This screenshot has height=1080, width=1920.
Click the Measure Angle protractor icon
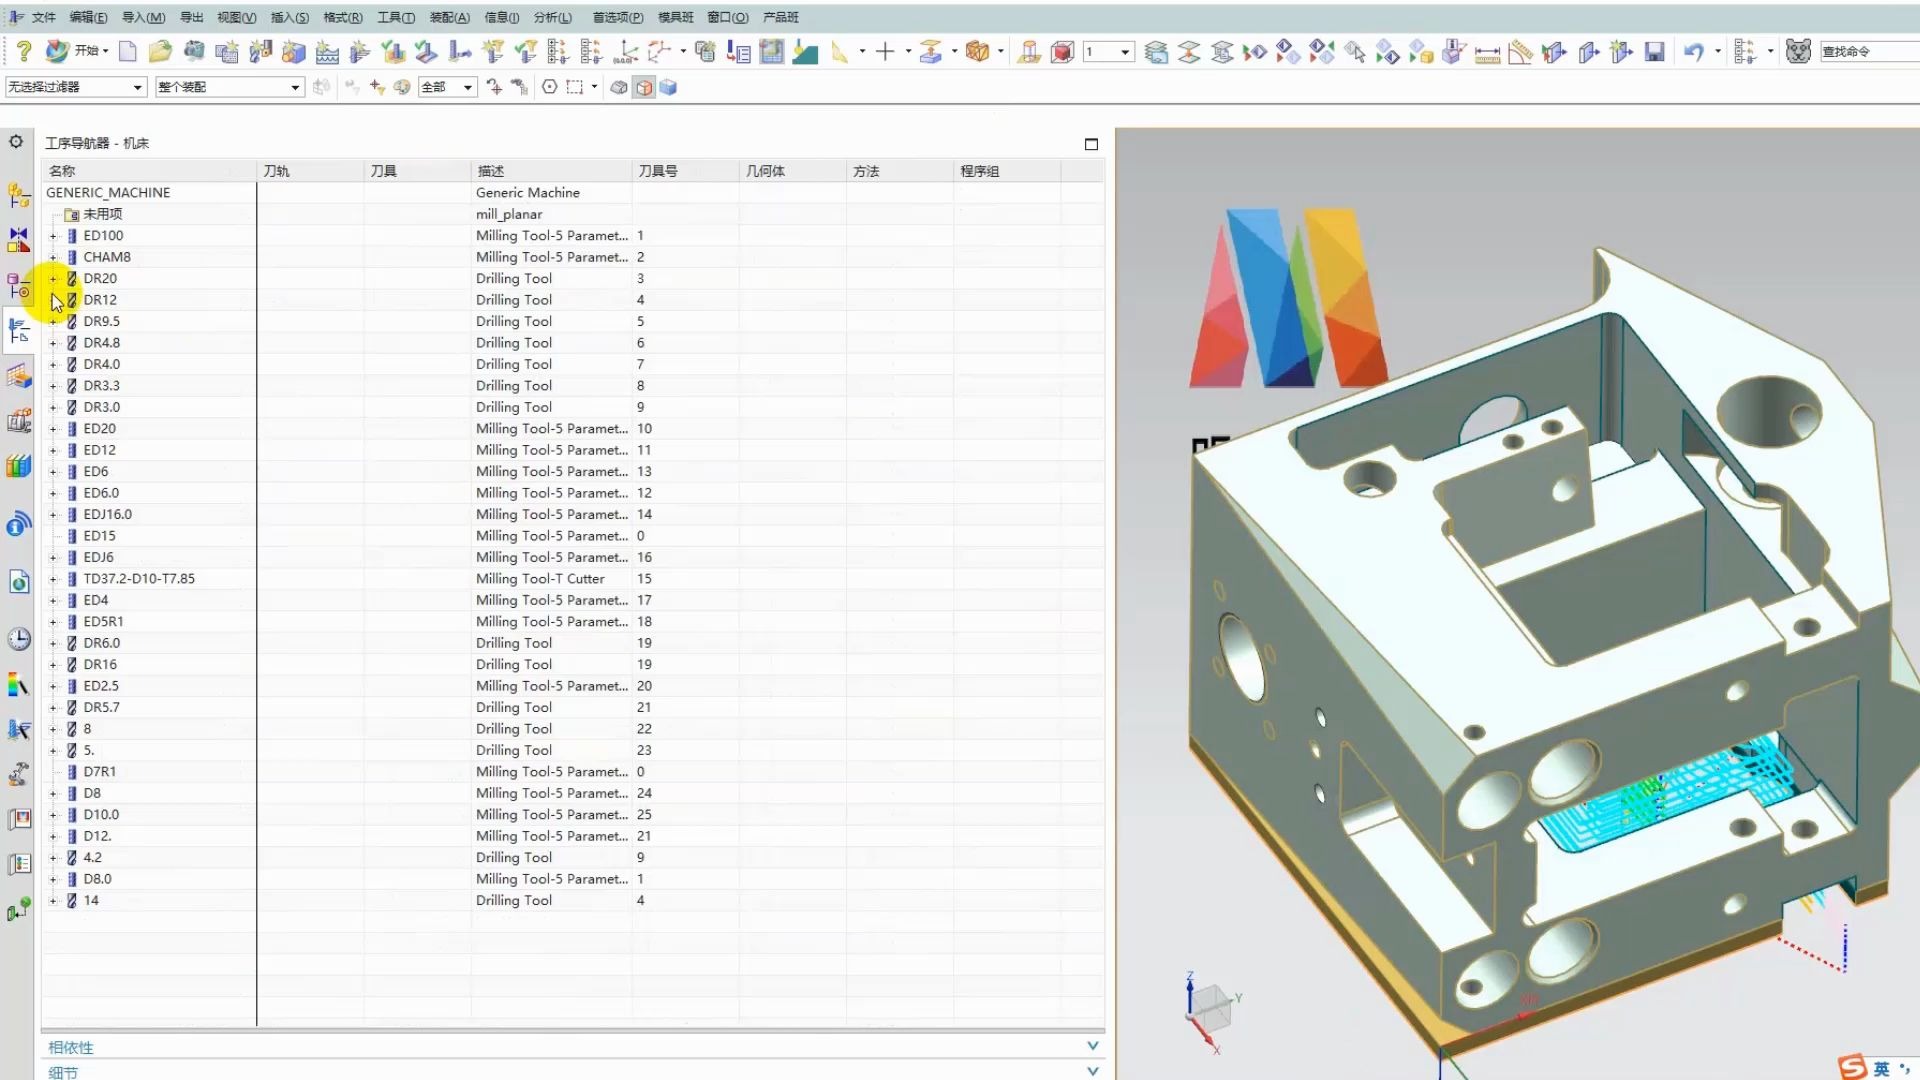tap(1520, 52)
